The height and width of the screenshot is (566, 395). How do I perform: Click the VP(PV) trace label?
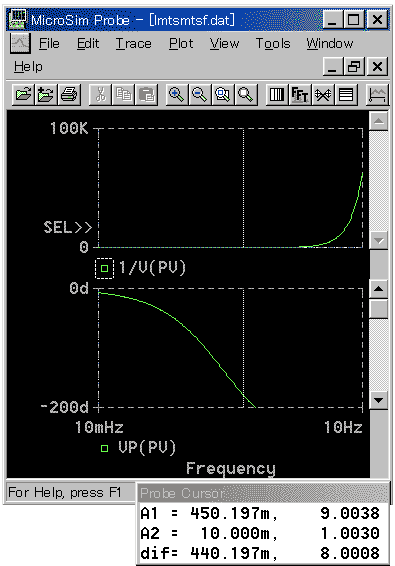pos(147,448)
